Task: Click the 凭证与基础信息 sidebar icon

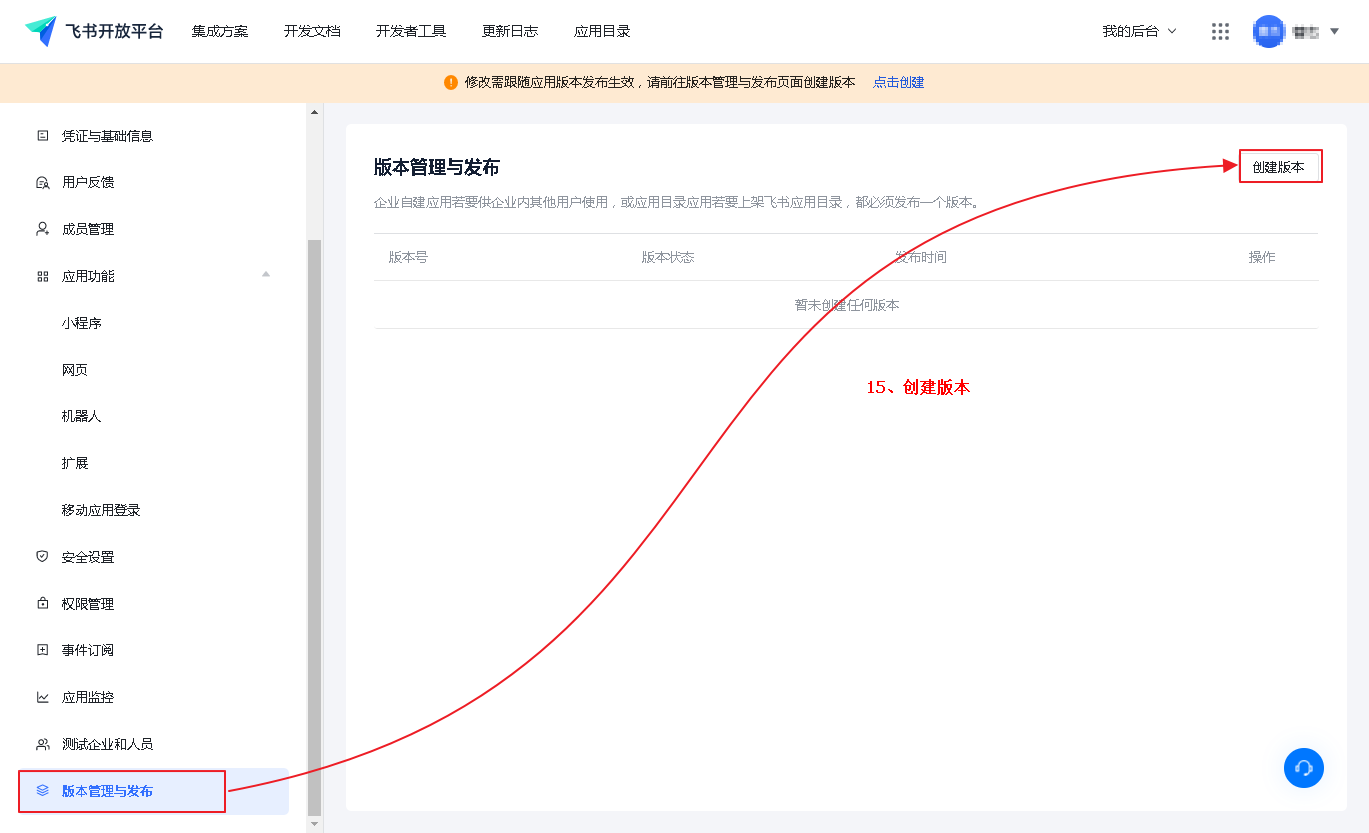Action: click(42, 136)
